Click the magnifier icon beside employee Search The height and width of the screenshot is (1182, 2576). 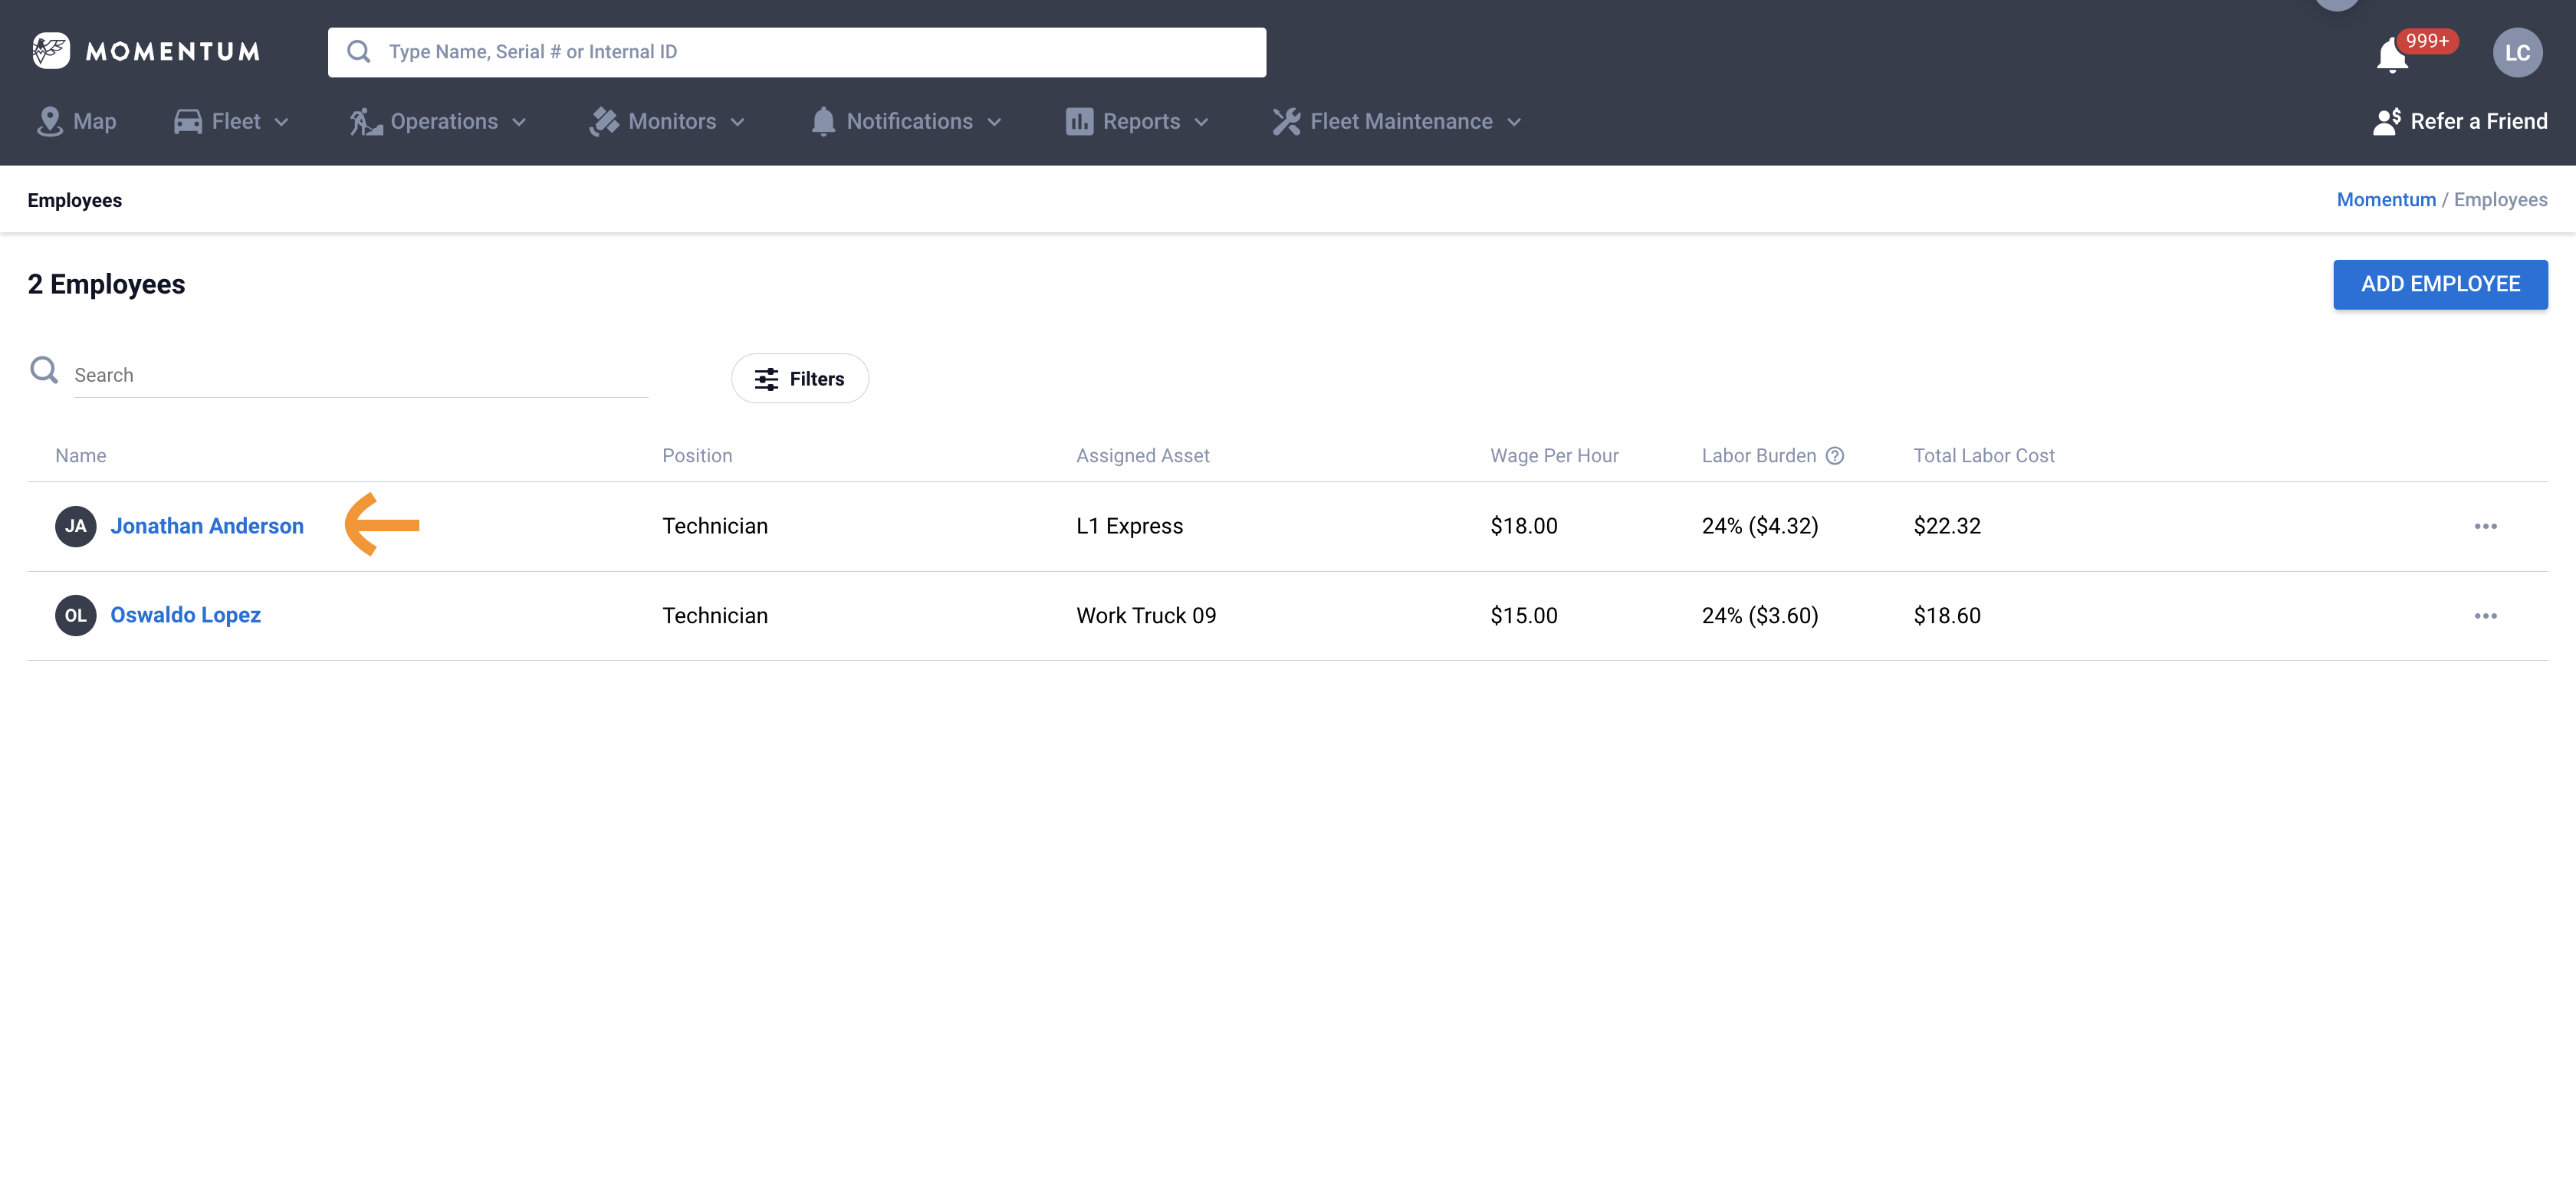pos(44,371)
